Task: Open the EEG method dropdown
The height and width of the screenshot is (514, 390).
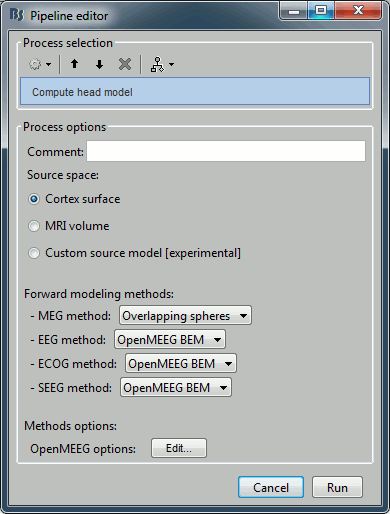Action: tap(170, 340)
